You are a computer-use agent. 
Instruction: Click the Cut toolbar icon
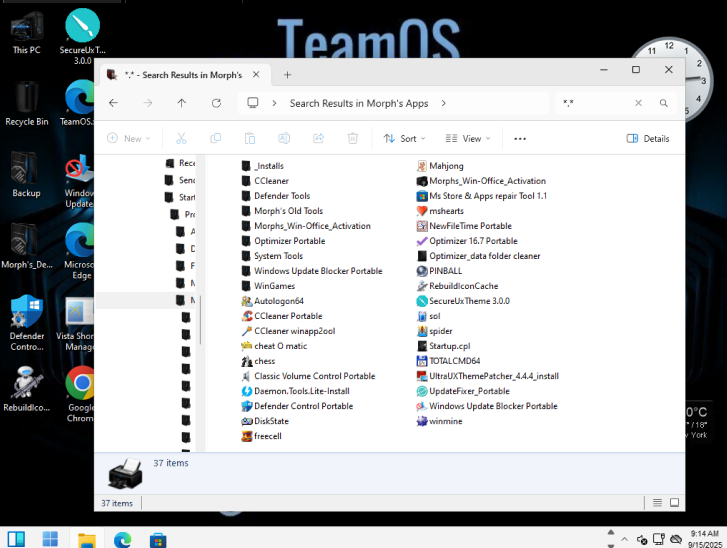pos(181,139)
